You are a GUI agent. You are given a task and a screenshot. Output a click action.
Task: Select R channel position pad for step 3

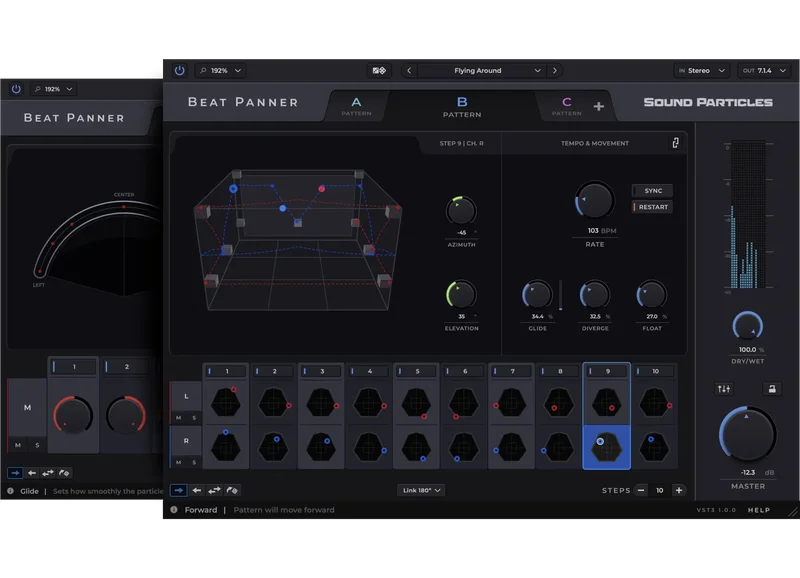[321, 447]
